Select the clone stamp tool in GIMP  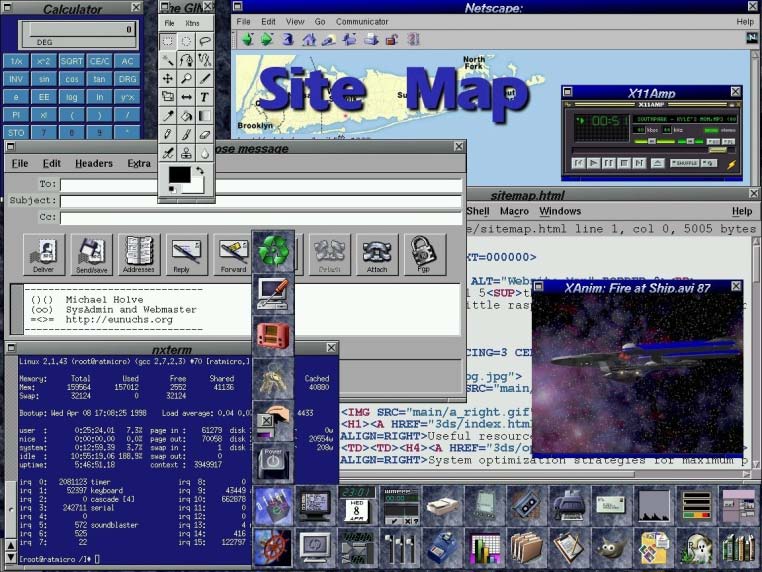(x=186, y=153)
